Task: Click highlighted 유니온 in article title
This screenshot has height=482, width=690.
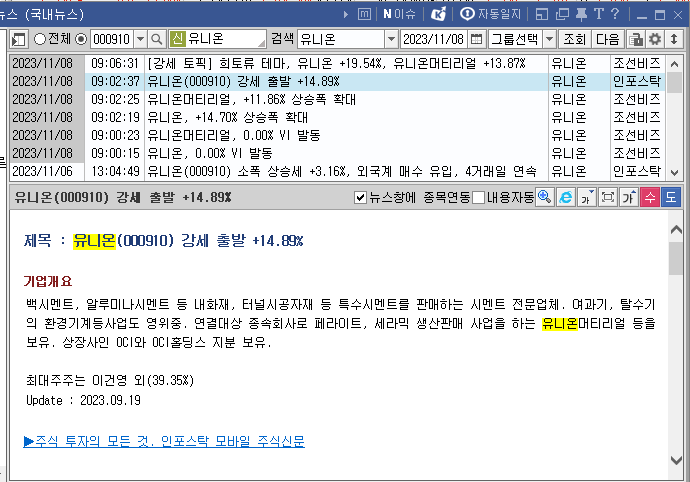Action: pos(94,241)
